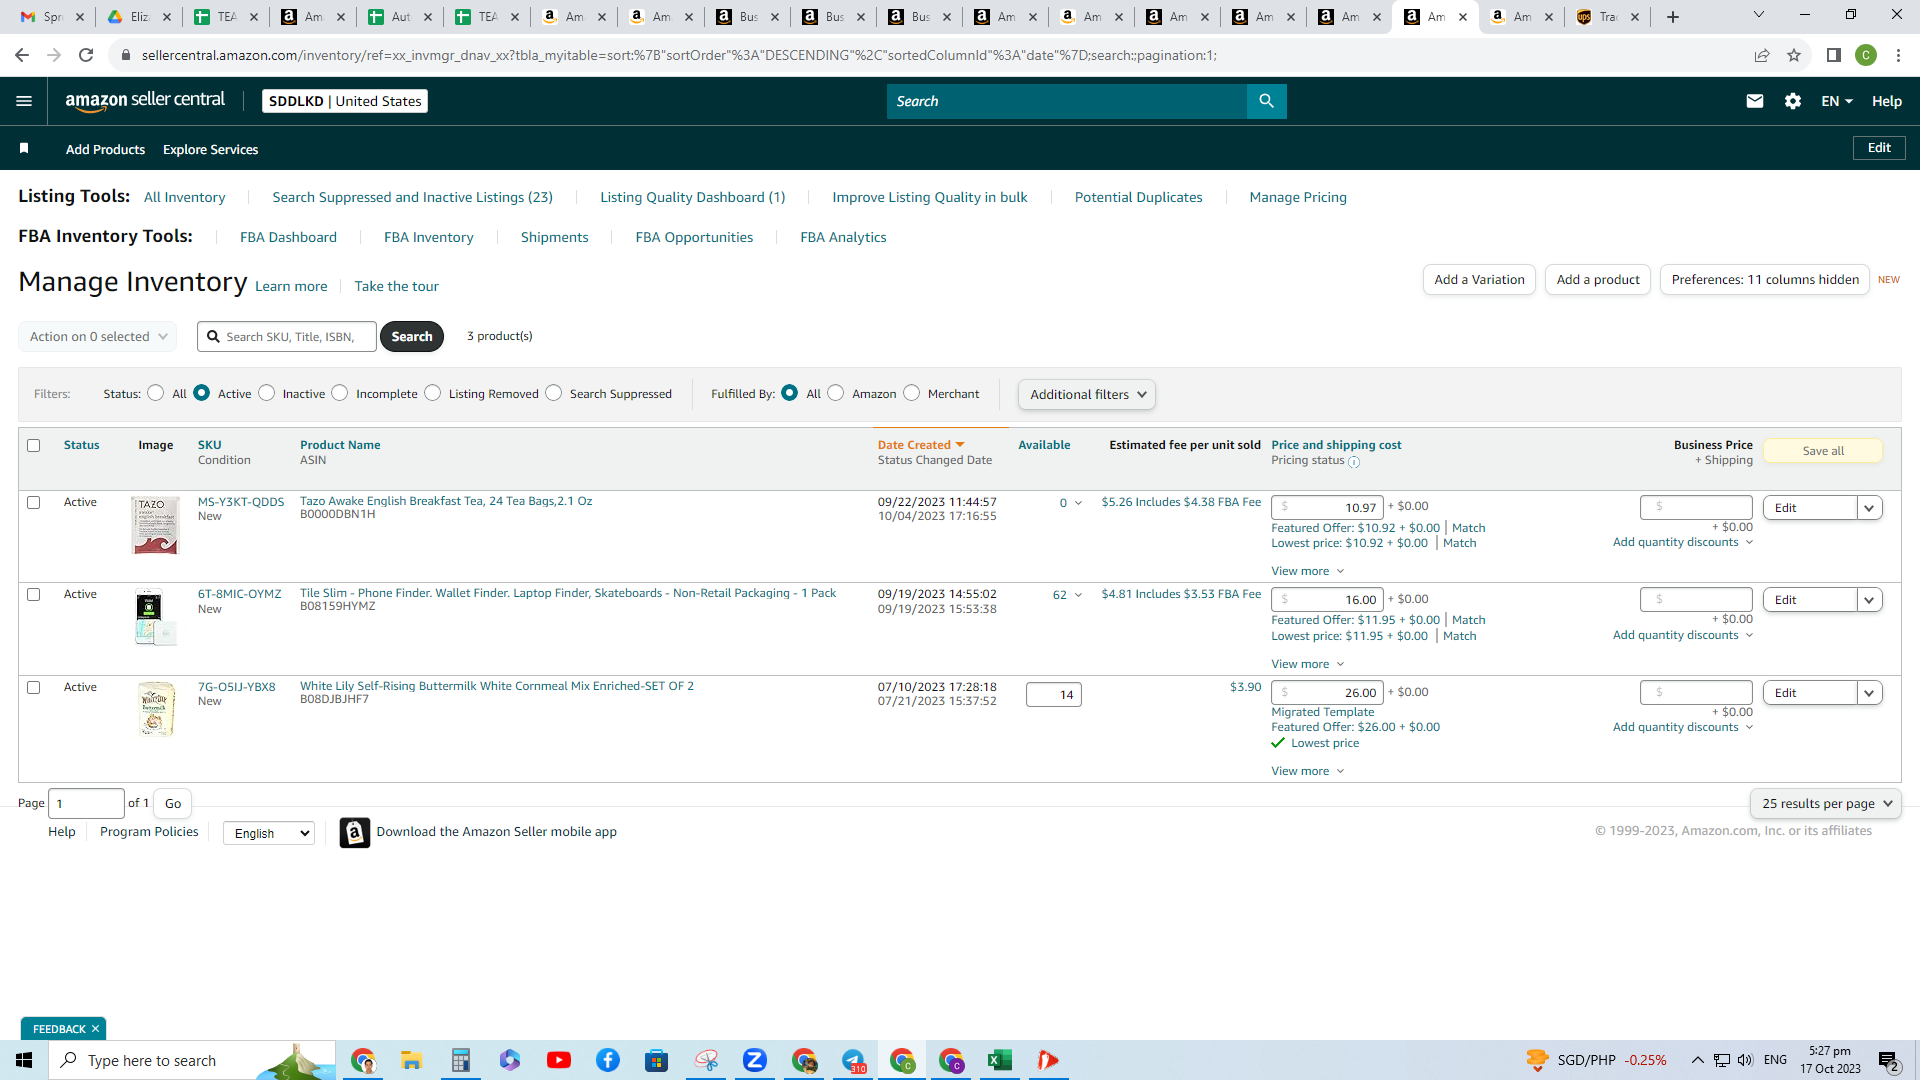This screenshot has height=1080, width=1920.
Task: Open the messages envelope icon
Action: tap(1754, 101)
